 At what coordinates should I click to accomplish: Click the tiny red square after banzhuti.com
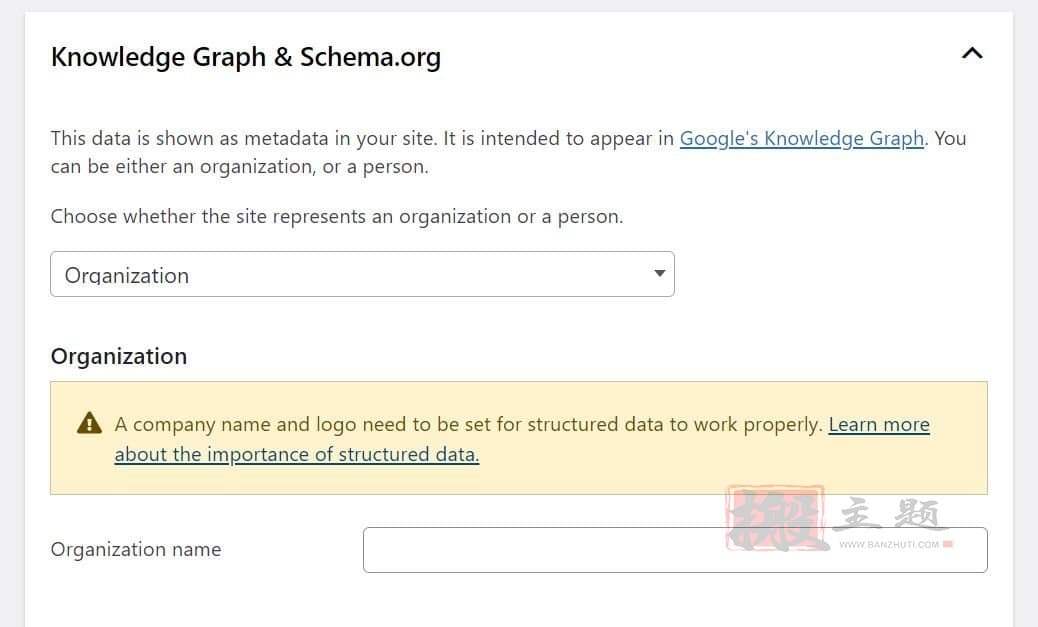(x=947, y=544)
